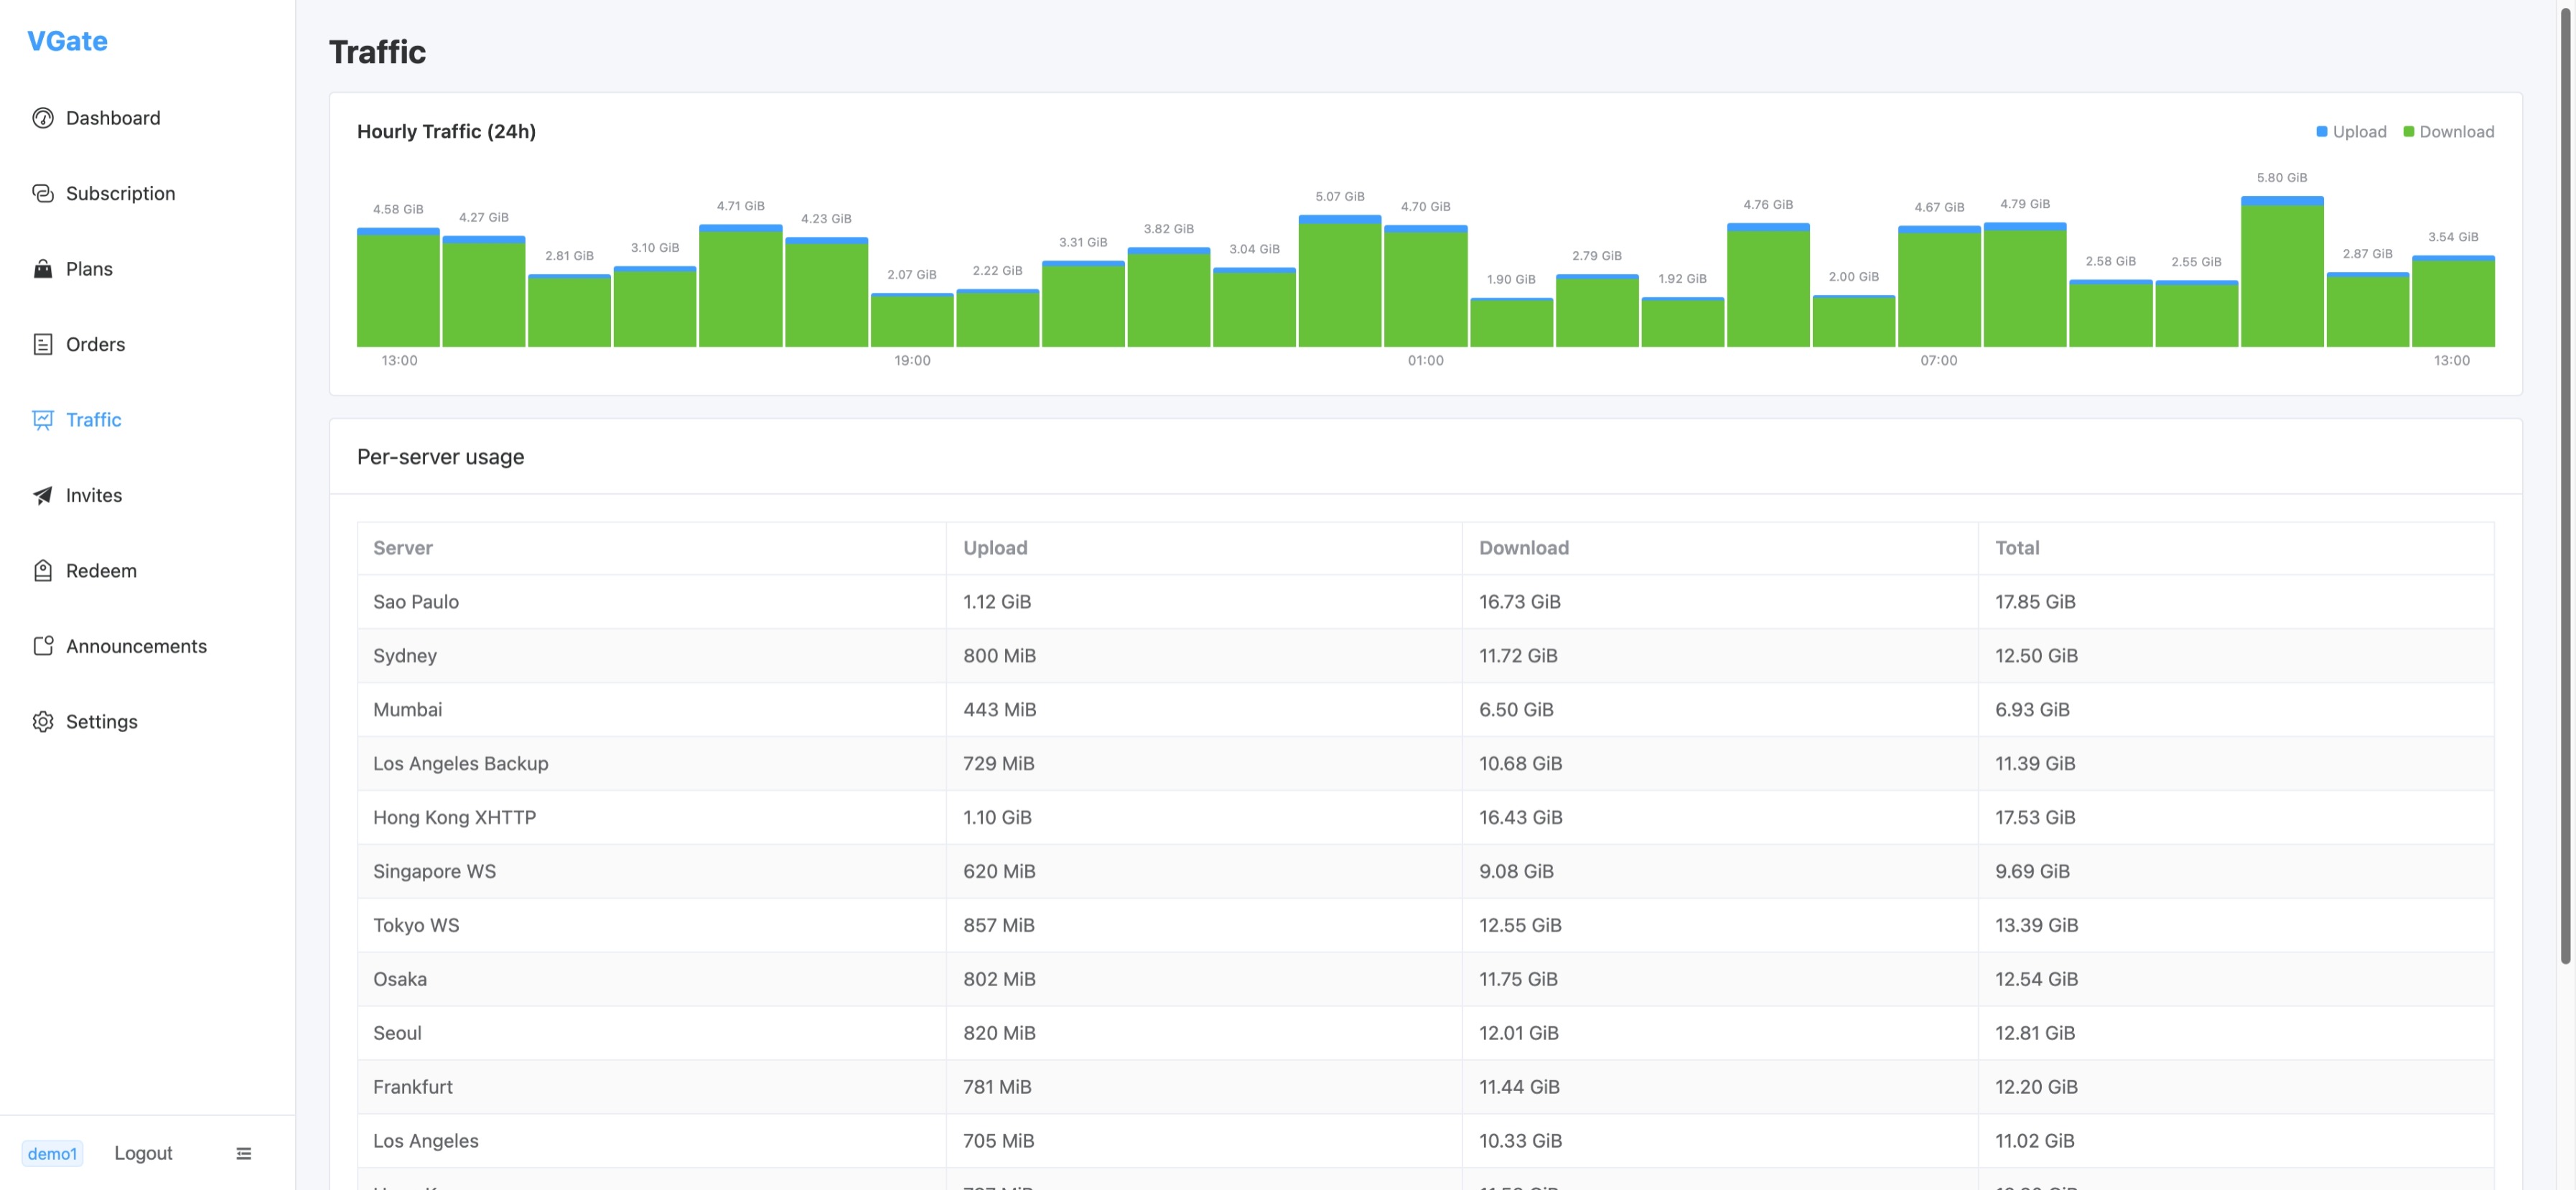Click the 5.80 GiB hourly traffic bar
2576x1190 pixels.
2281,272
